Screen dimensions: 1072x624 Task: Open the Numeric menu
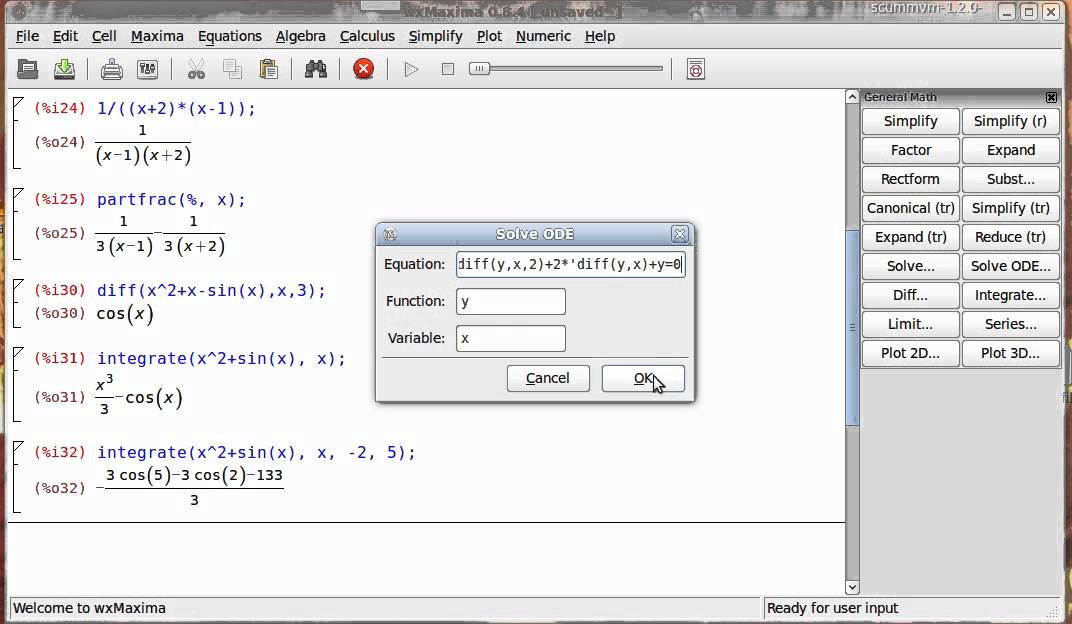[543, 36]
